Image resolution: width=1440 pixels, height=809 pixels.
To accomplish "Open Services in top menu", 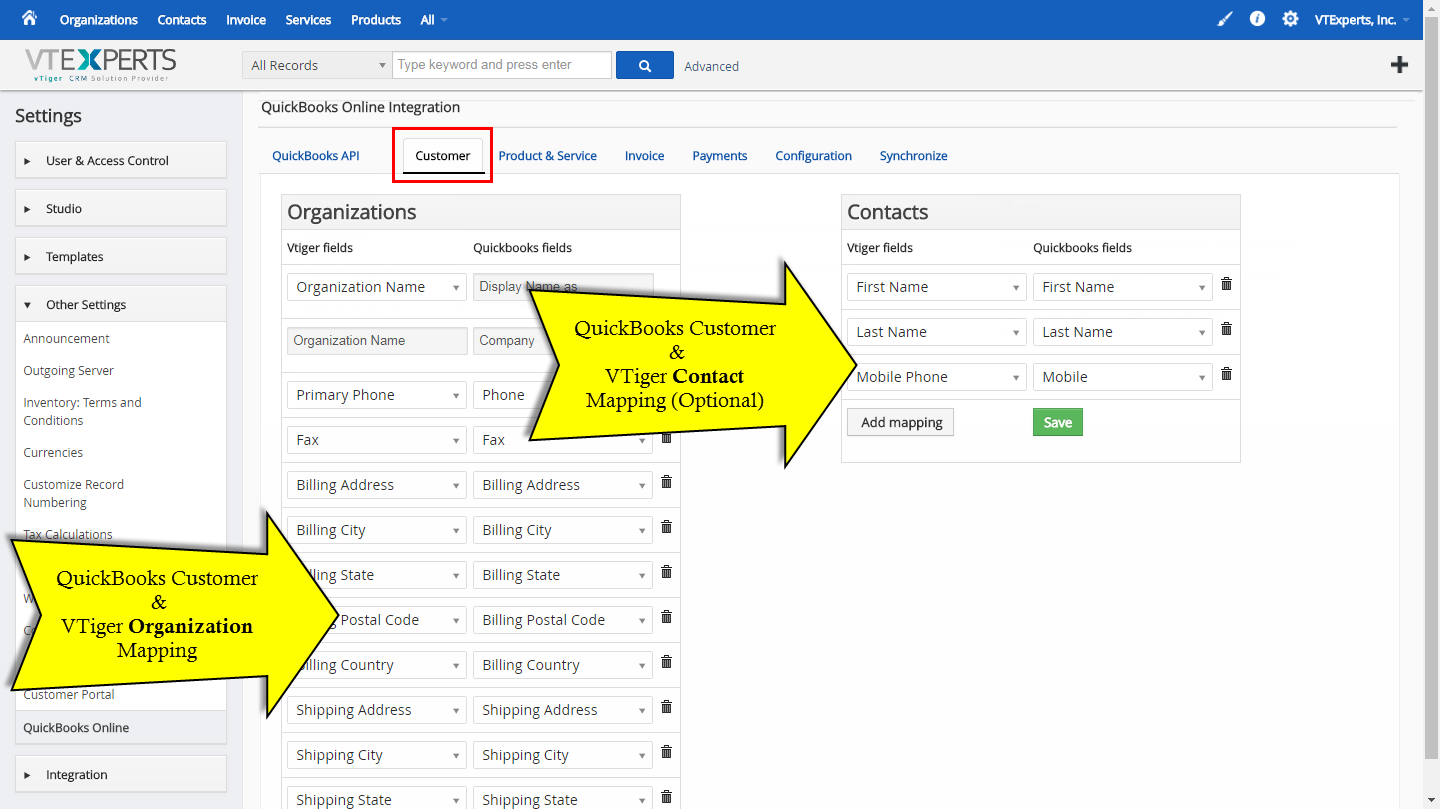I will 308,20.
